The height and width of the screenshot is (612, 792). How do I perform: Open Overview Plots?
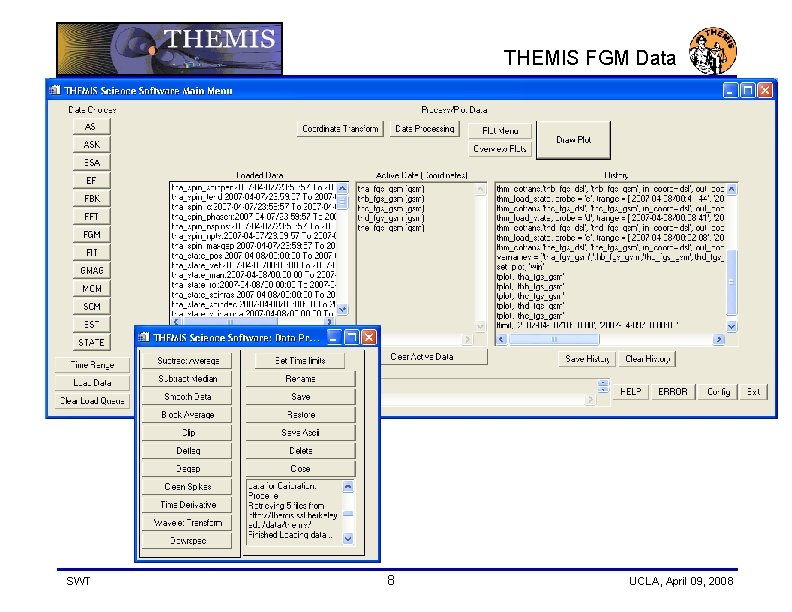(500, 149)
